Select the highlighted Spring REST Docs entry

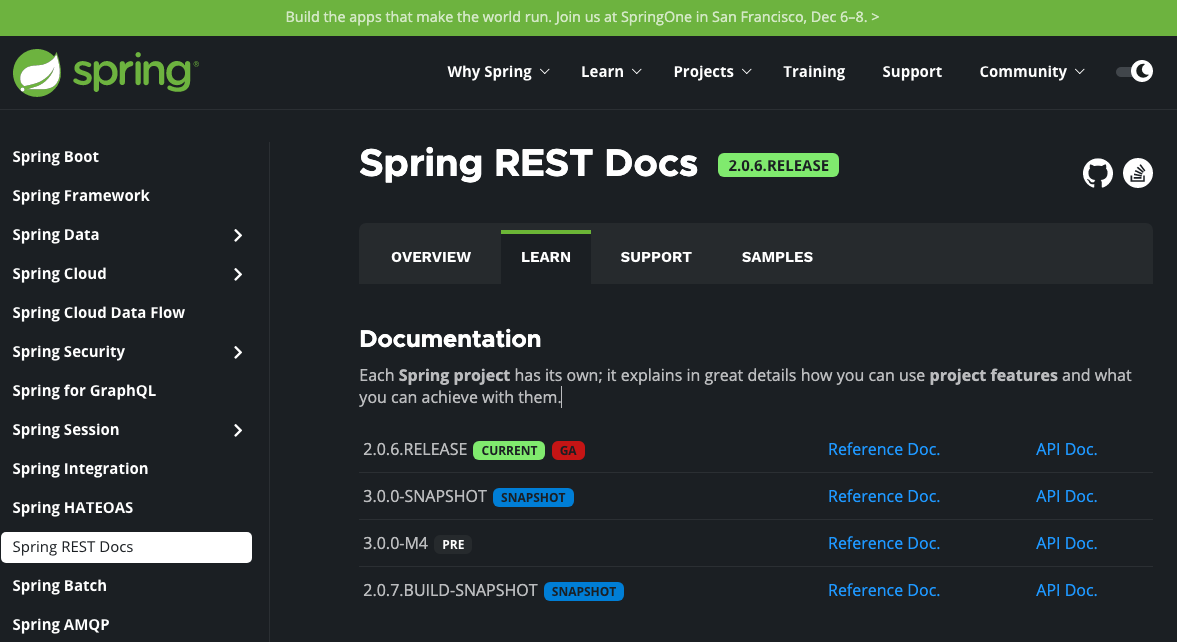(x=126, y=547)
